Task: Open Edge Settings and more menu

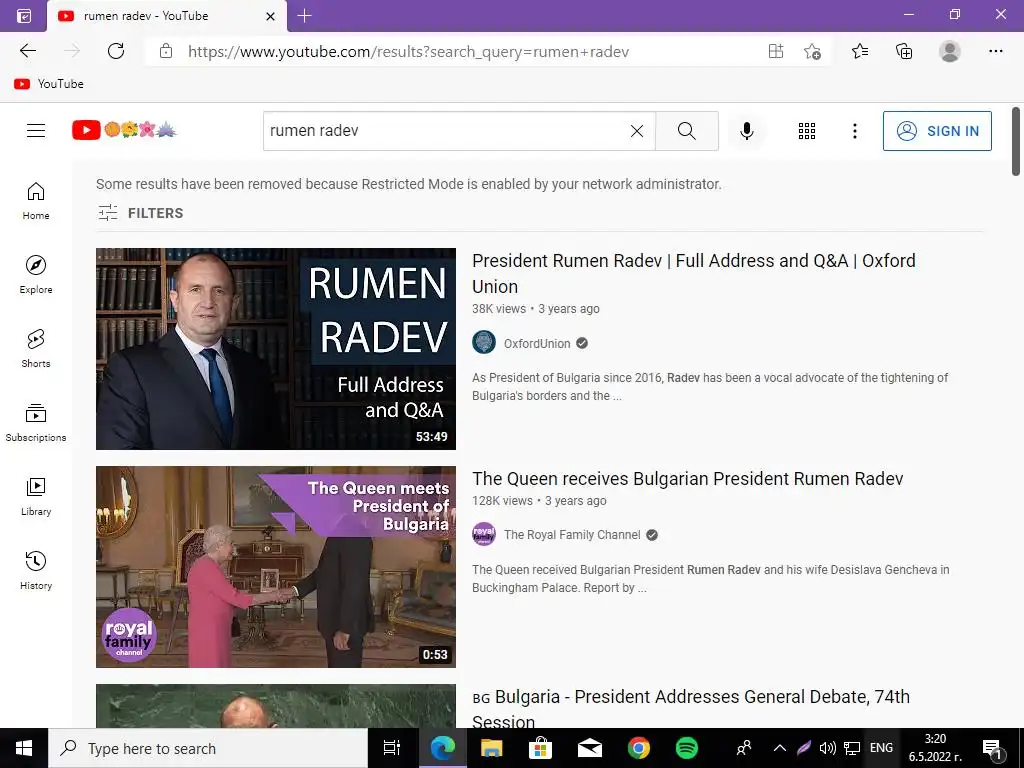Action: [x=995, y=51]
